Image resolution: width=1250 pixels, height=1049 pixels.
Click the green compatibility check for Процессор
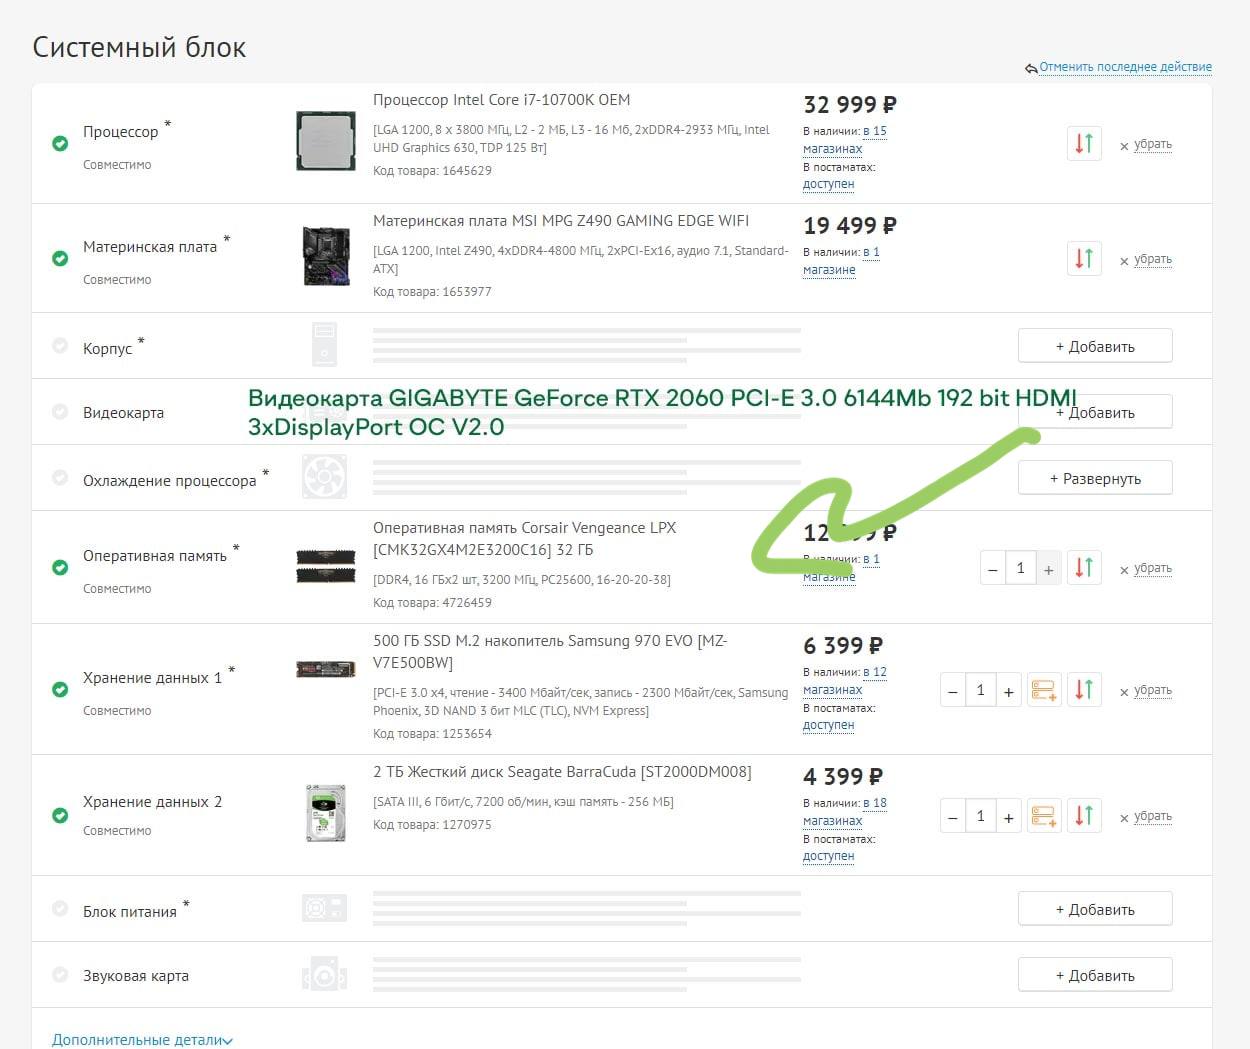click(60, 143)
